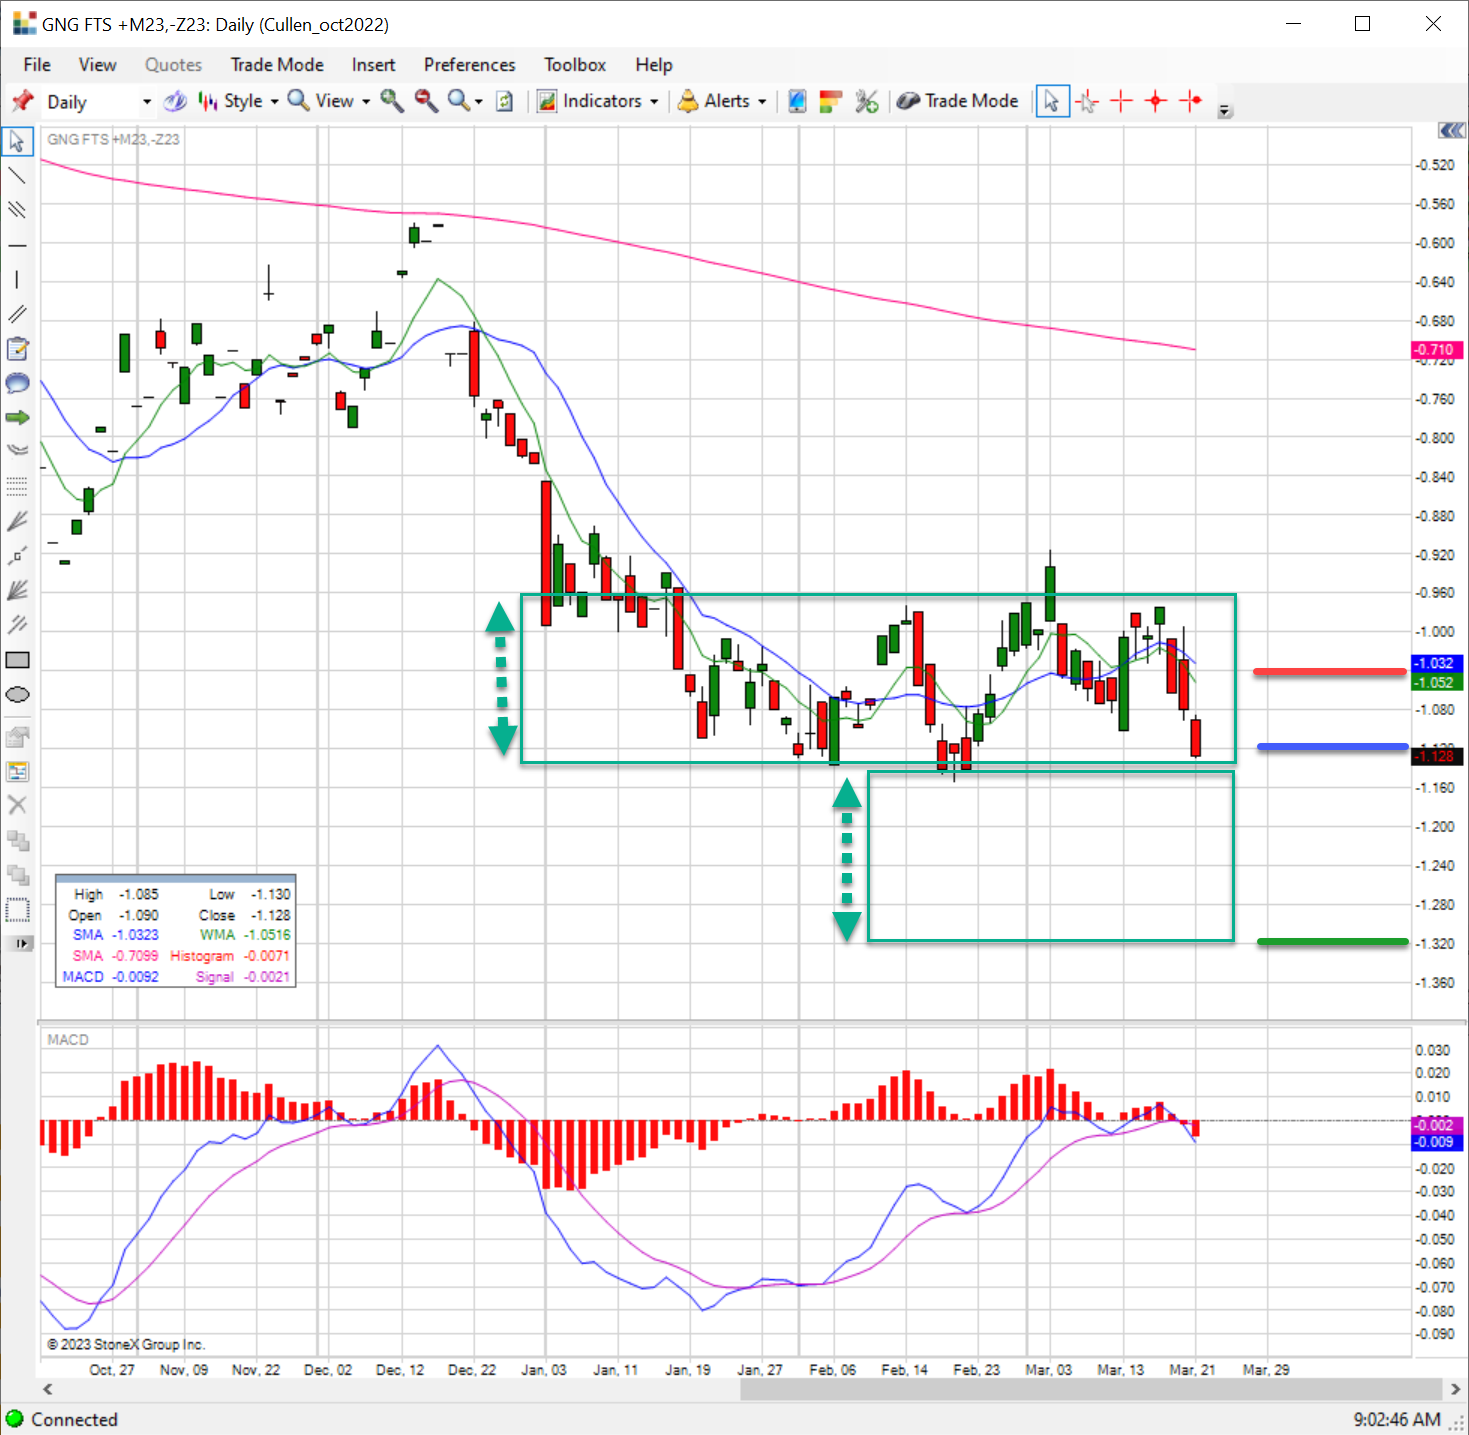1469x1435 pixels.
Task: Open the Indicators toolbar button
Action: point(589,101)
